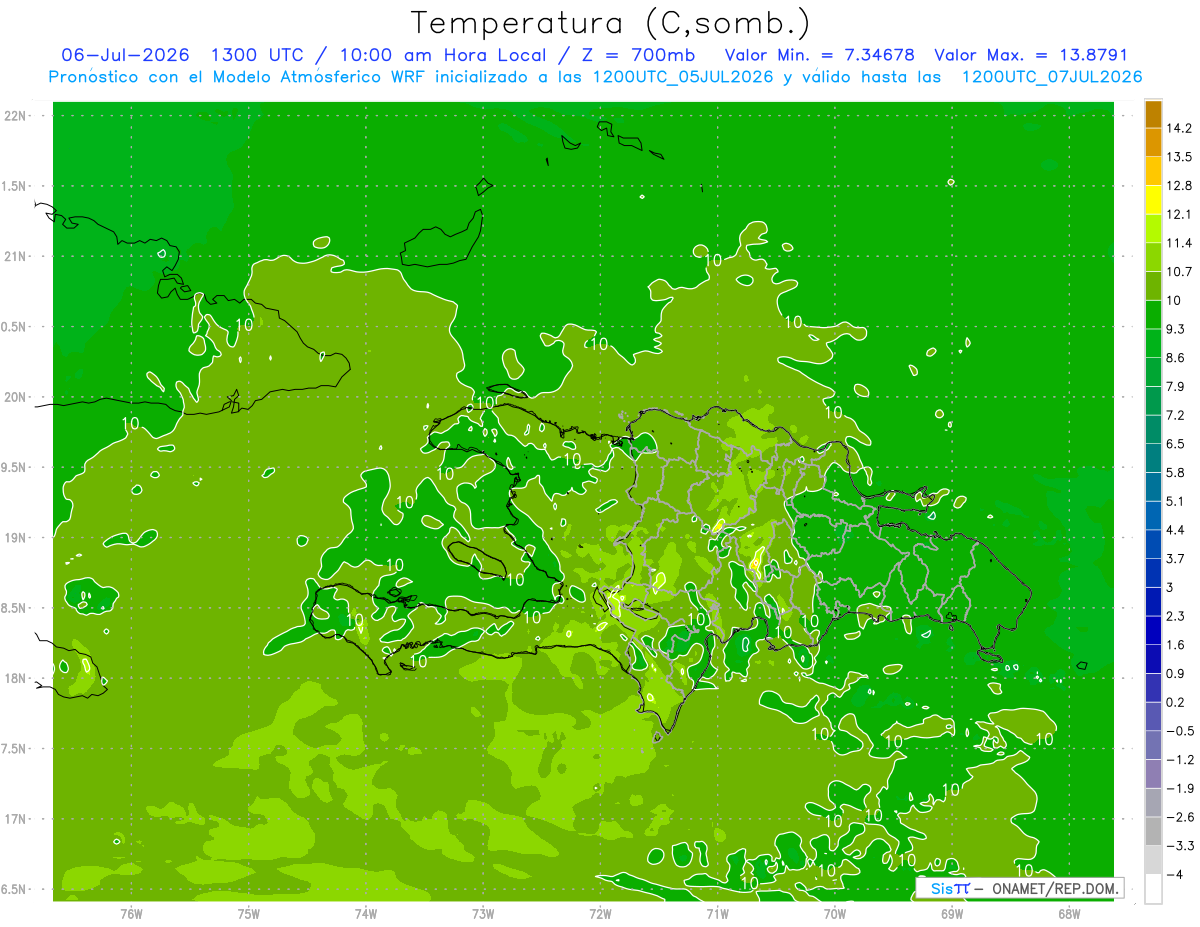Click the lime legend swatch between 11.4 and 12.1
1200x927 pixels.
pos(1153,229)
